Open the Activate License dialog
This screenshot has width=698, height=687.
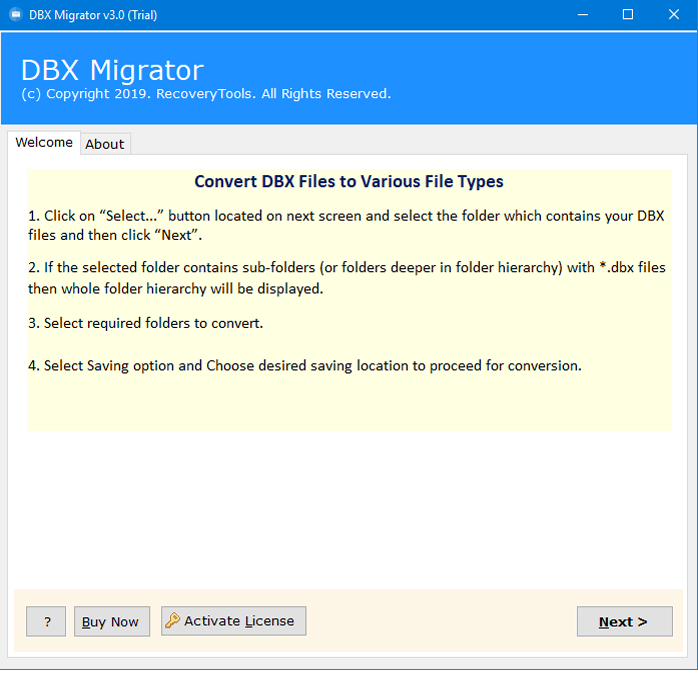coord(233,621)
